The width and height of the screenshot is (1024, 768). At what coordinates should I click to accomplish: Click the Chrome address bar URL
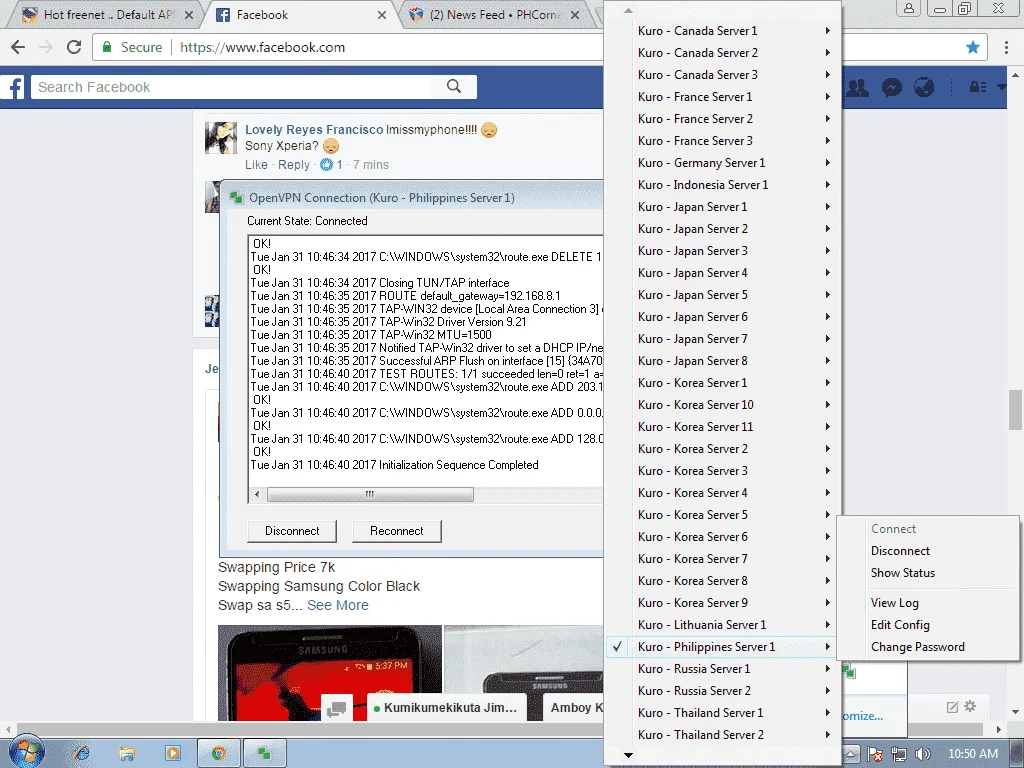[x=263, y=47]
